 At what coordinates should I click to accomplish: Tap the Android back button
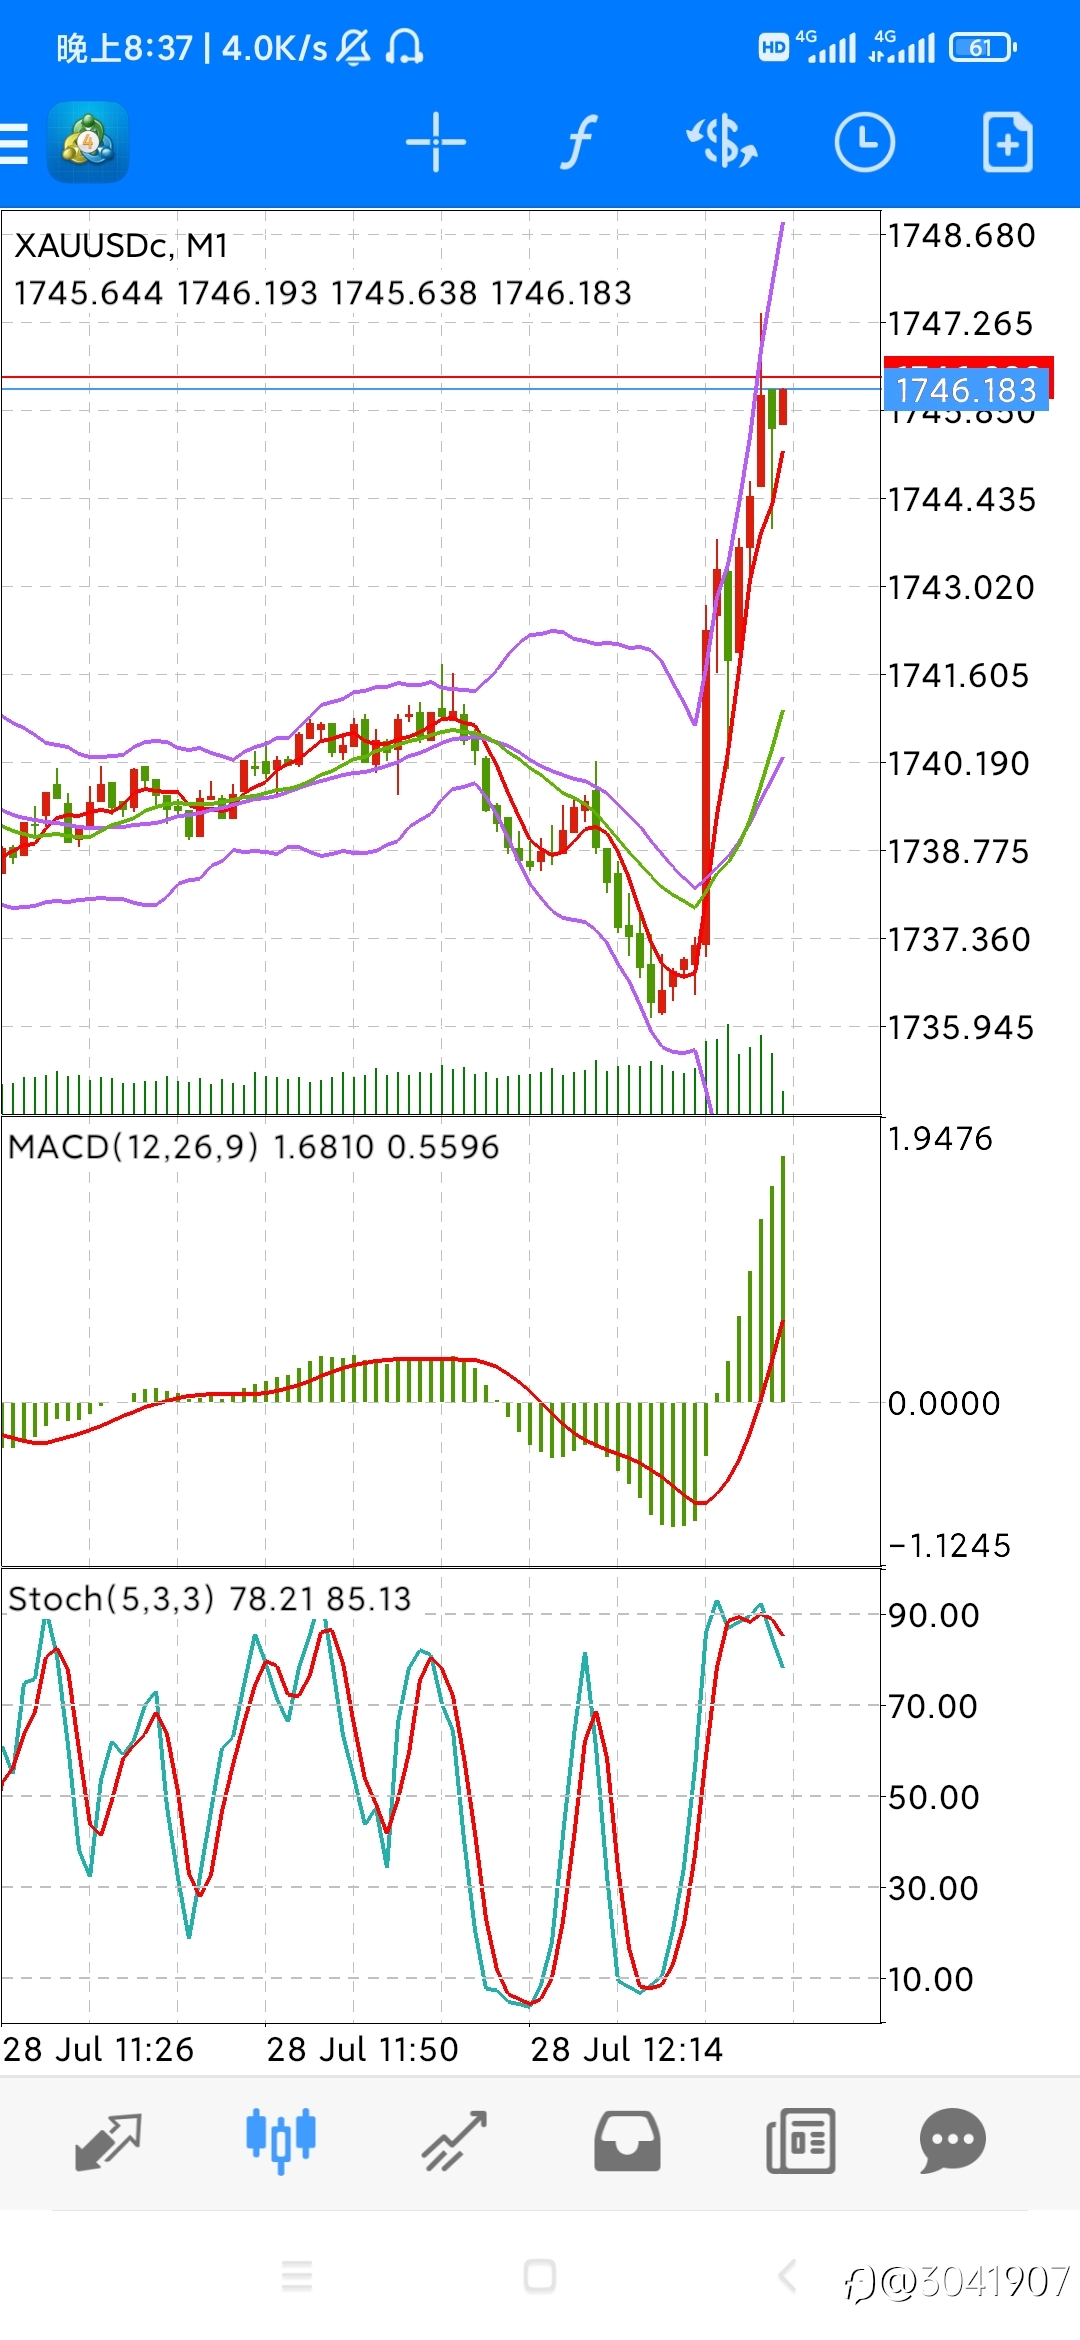[x=787, y=2276]
